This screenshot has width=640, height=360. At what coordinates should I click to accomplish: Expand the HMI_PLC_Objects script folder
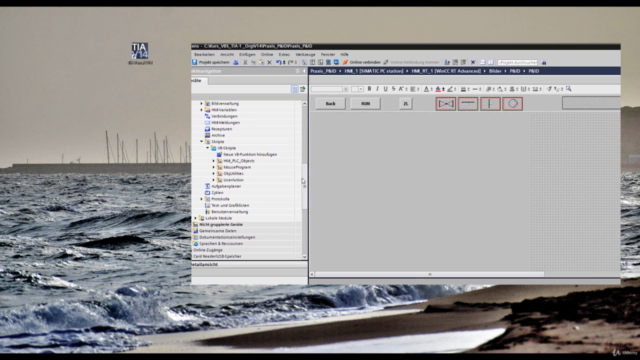[213, 161]
